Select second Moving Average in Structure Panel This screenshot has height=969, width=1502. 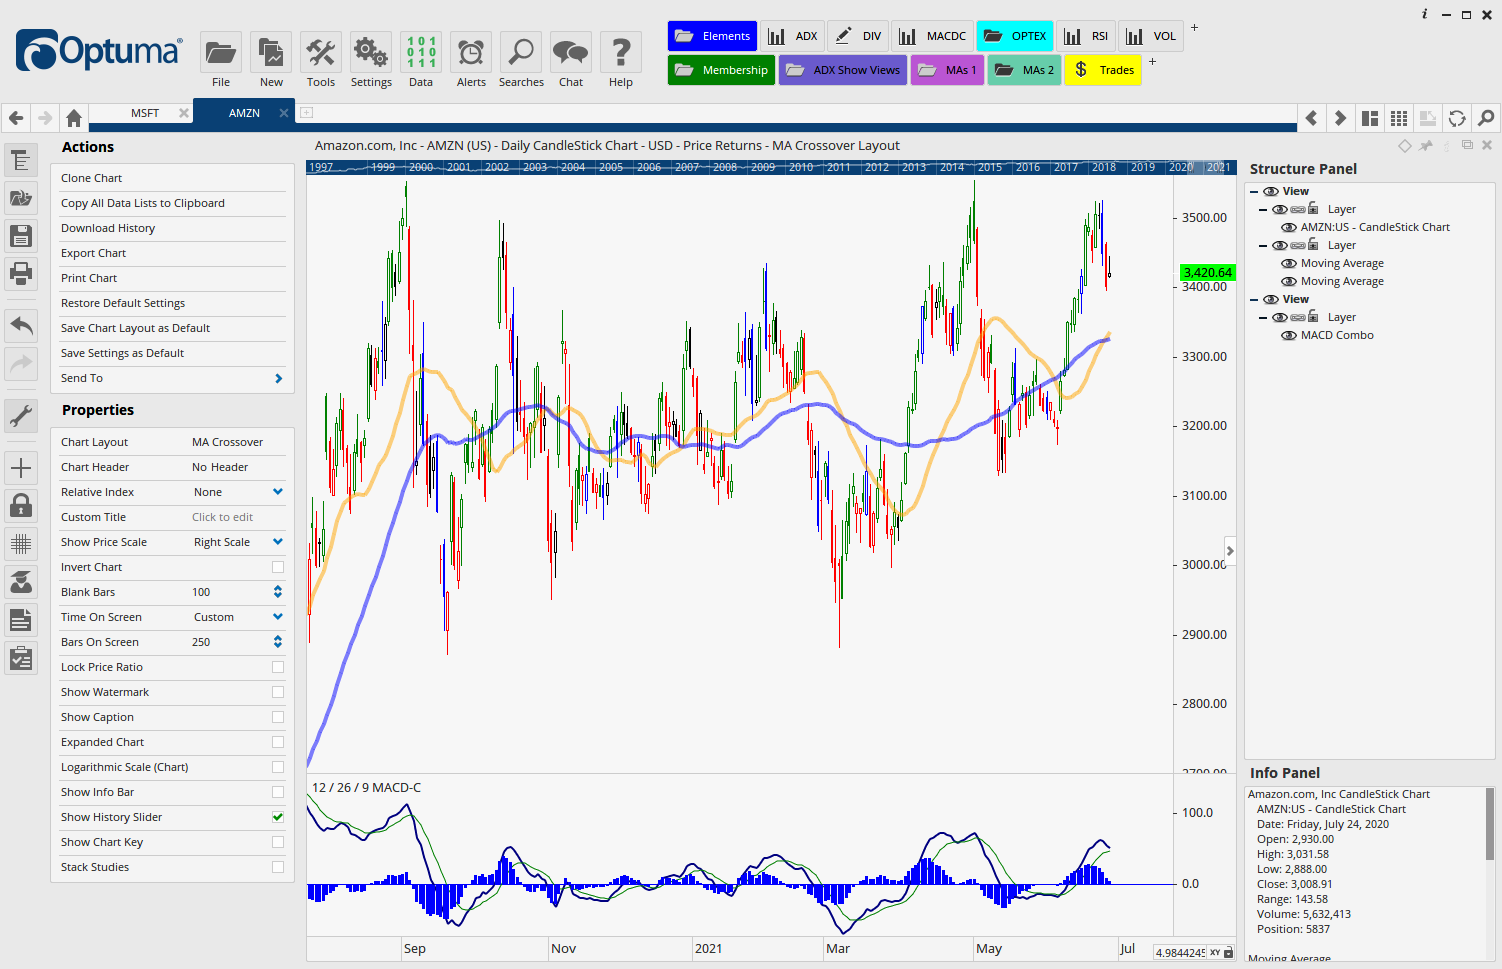pyautogui.click(x=1342, y=282)
